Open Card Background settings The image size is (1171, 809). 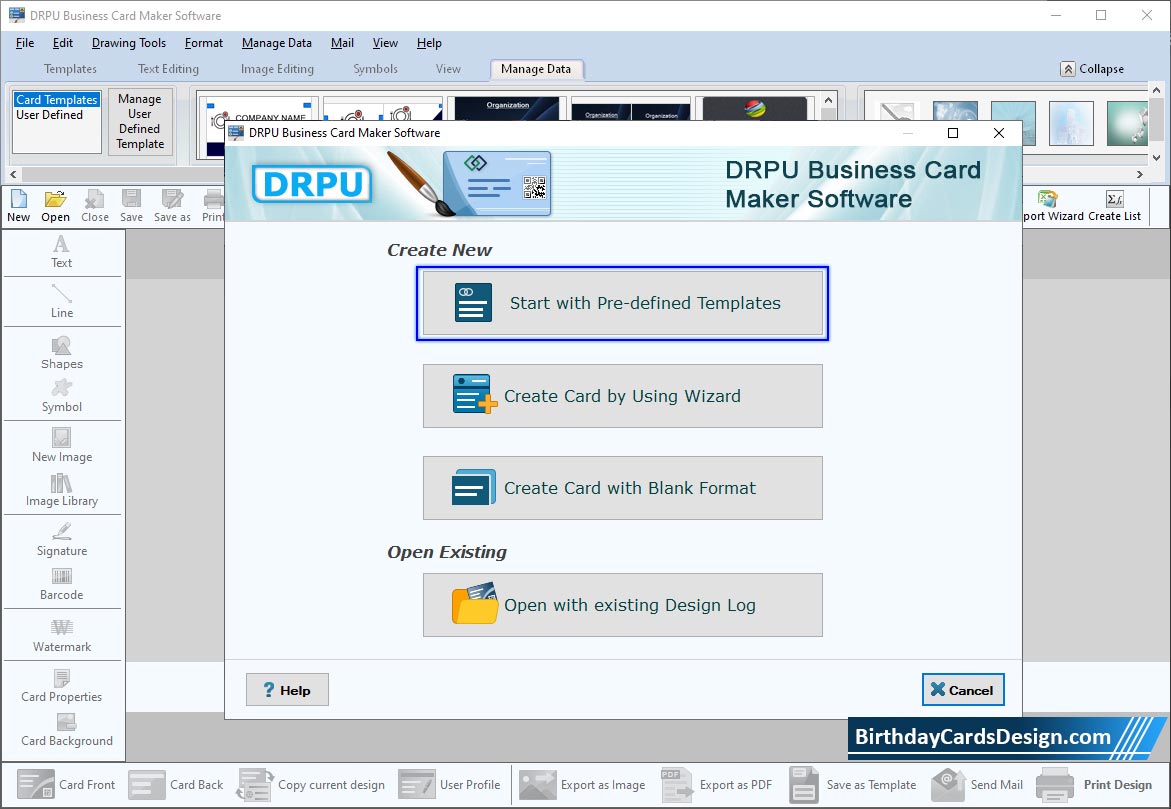(x=66, y=730)
